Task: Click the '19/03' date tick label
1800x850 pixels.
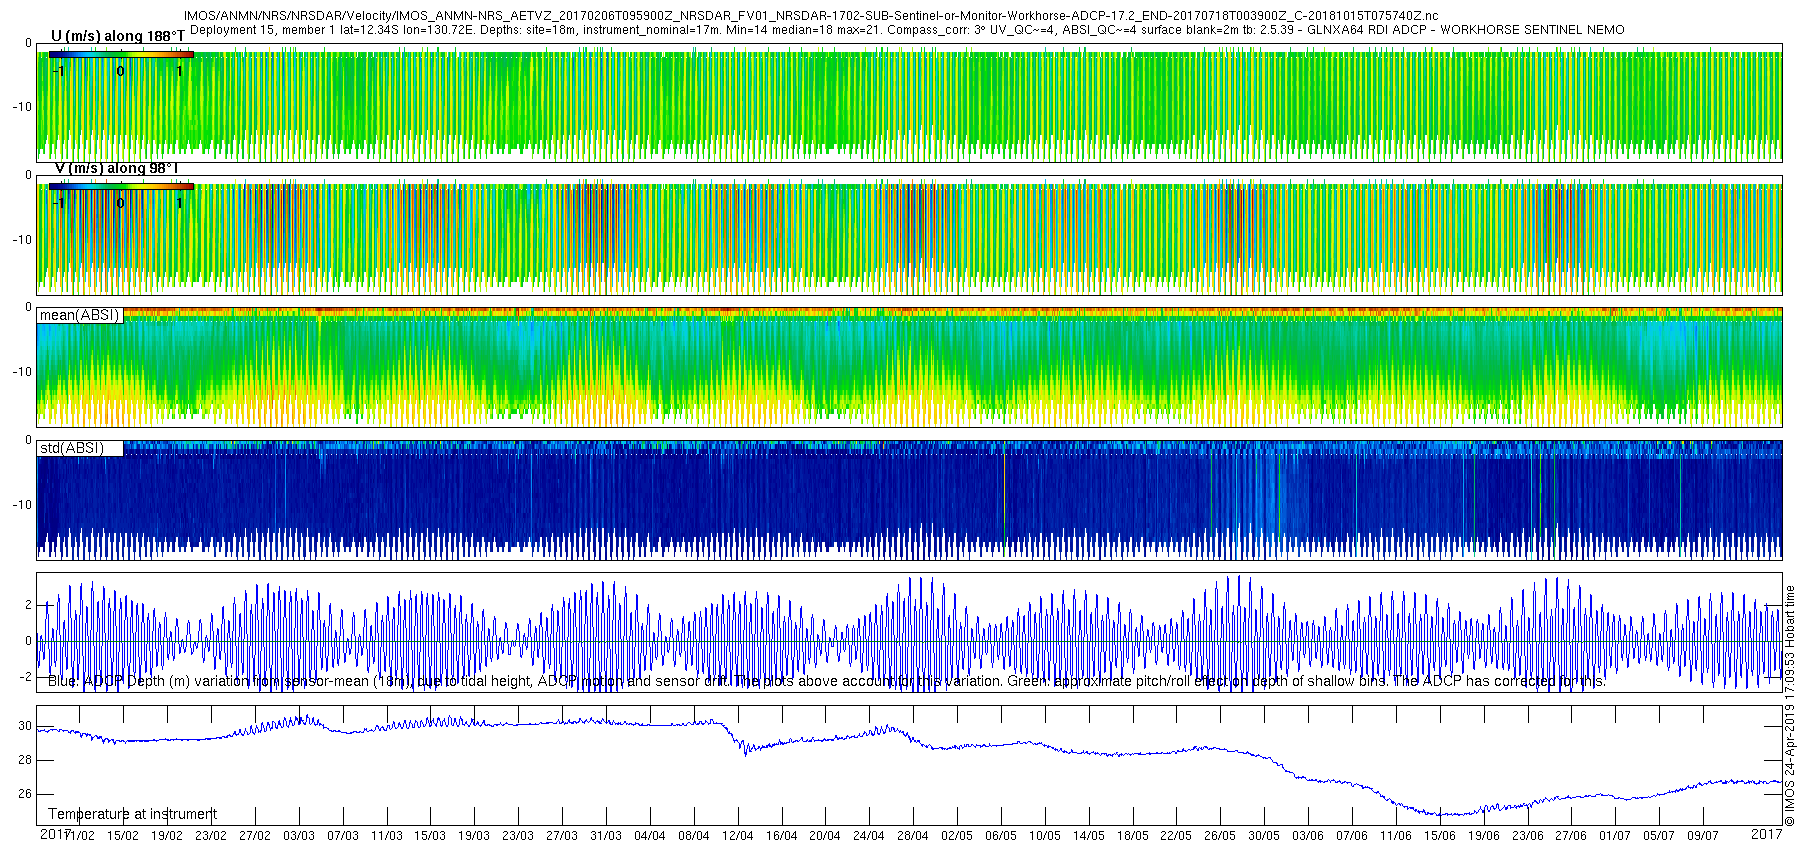Action: point(474,836)
